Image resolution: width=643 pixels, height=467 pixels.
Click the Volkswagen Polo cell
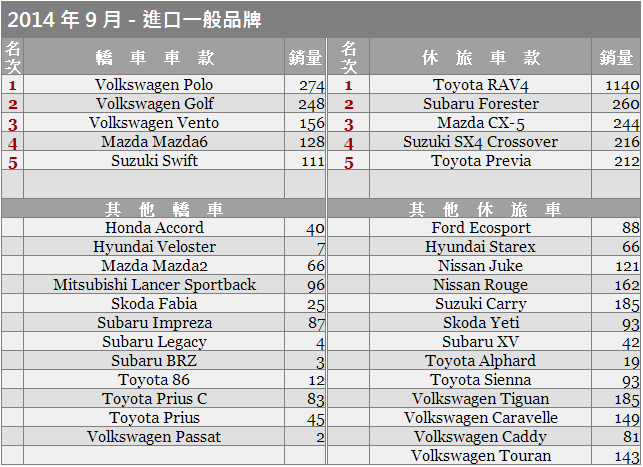tap(154, 85)
